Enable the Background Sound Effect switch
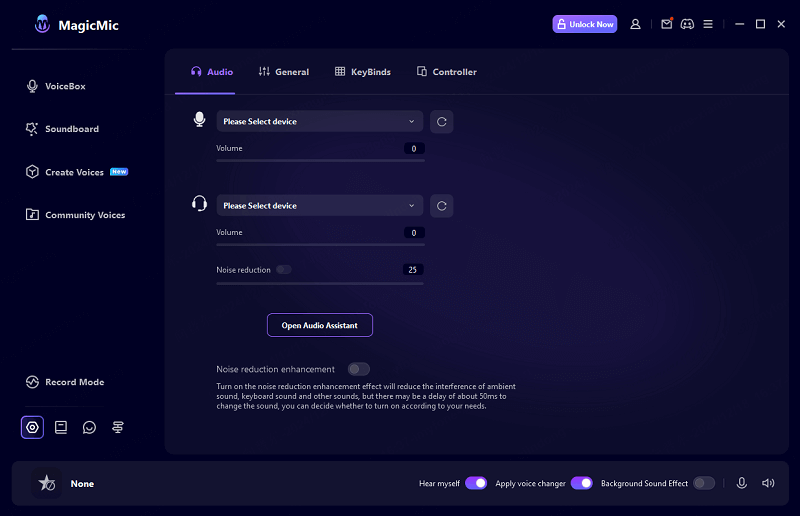This screenshot has width=800, height=516. [x=704, y=483]
